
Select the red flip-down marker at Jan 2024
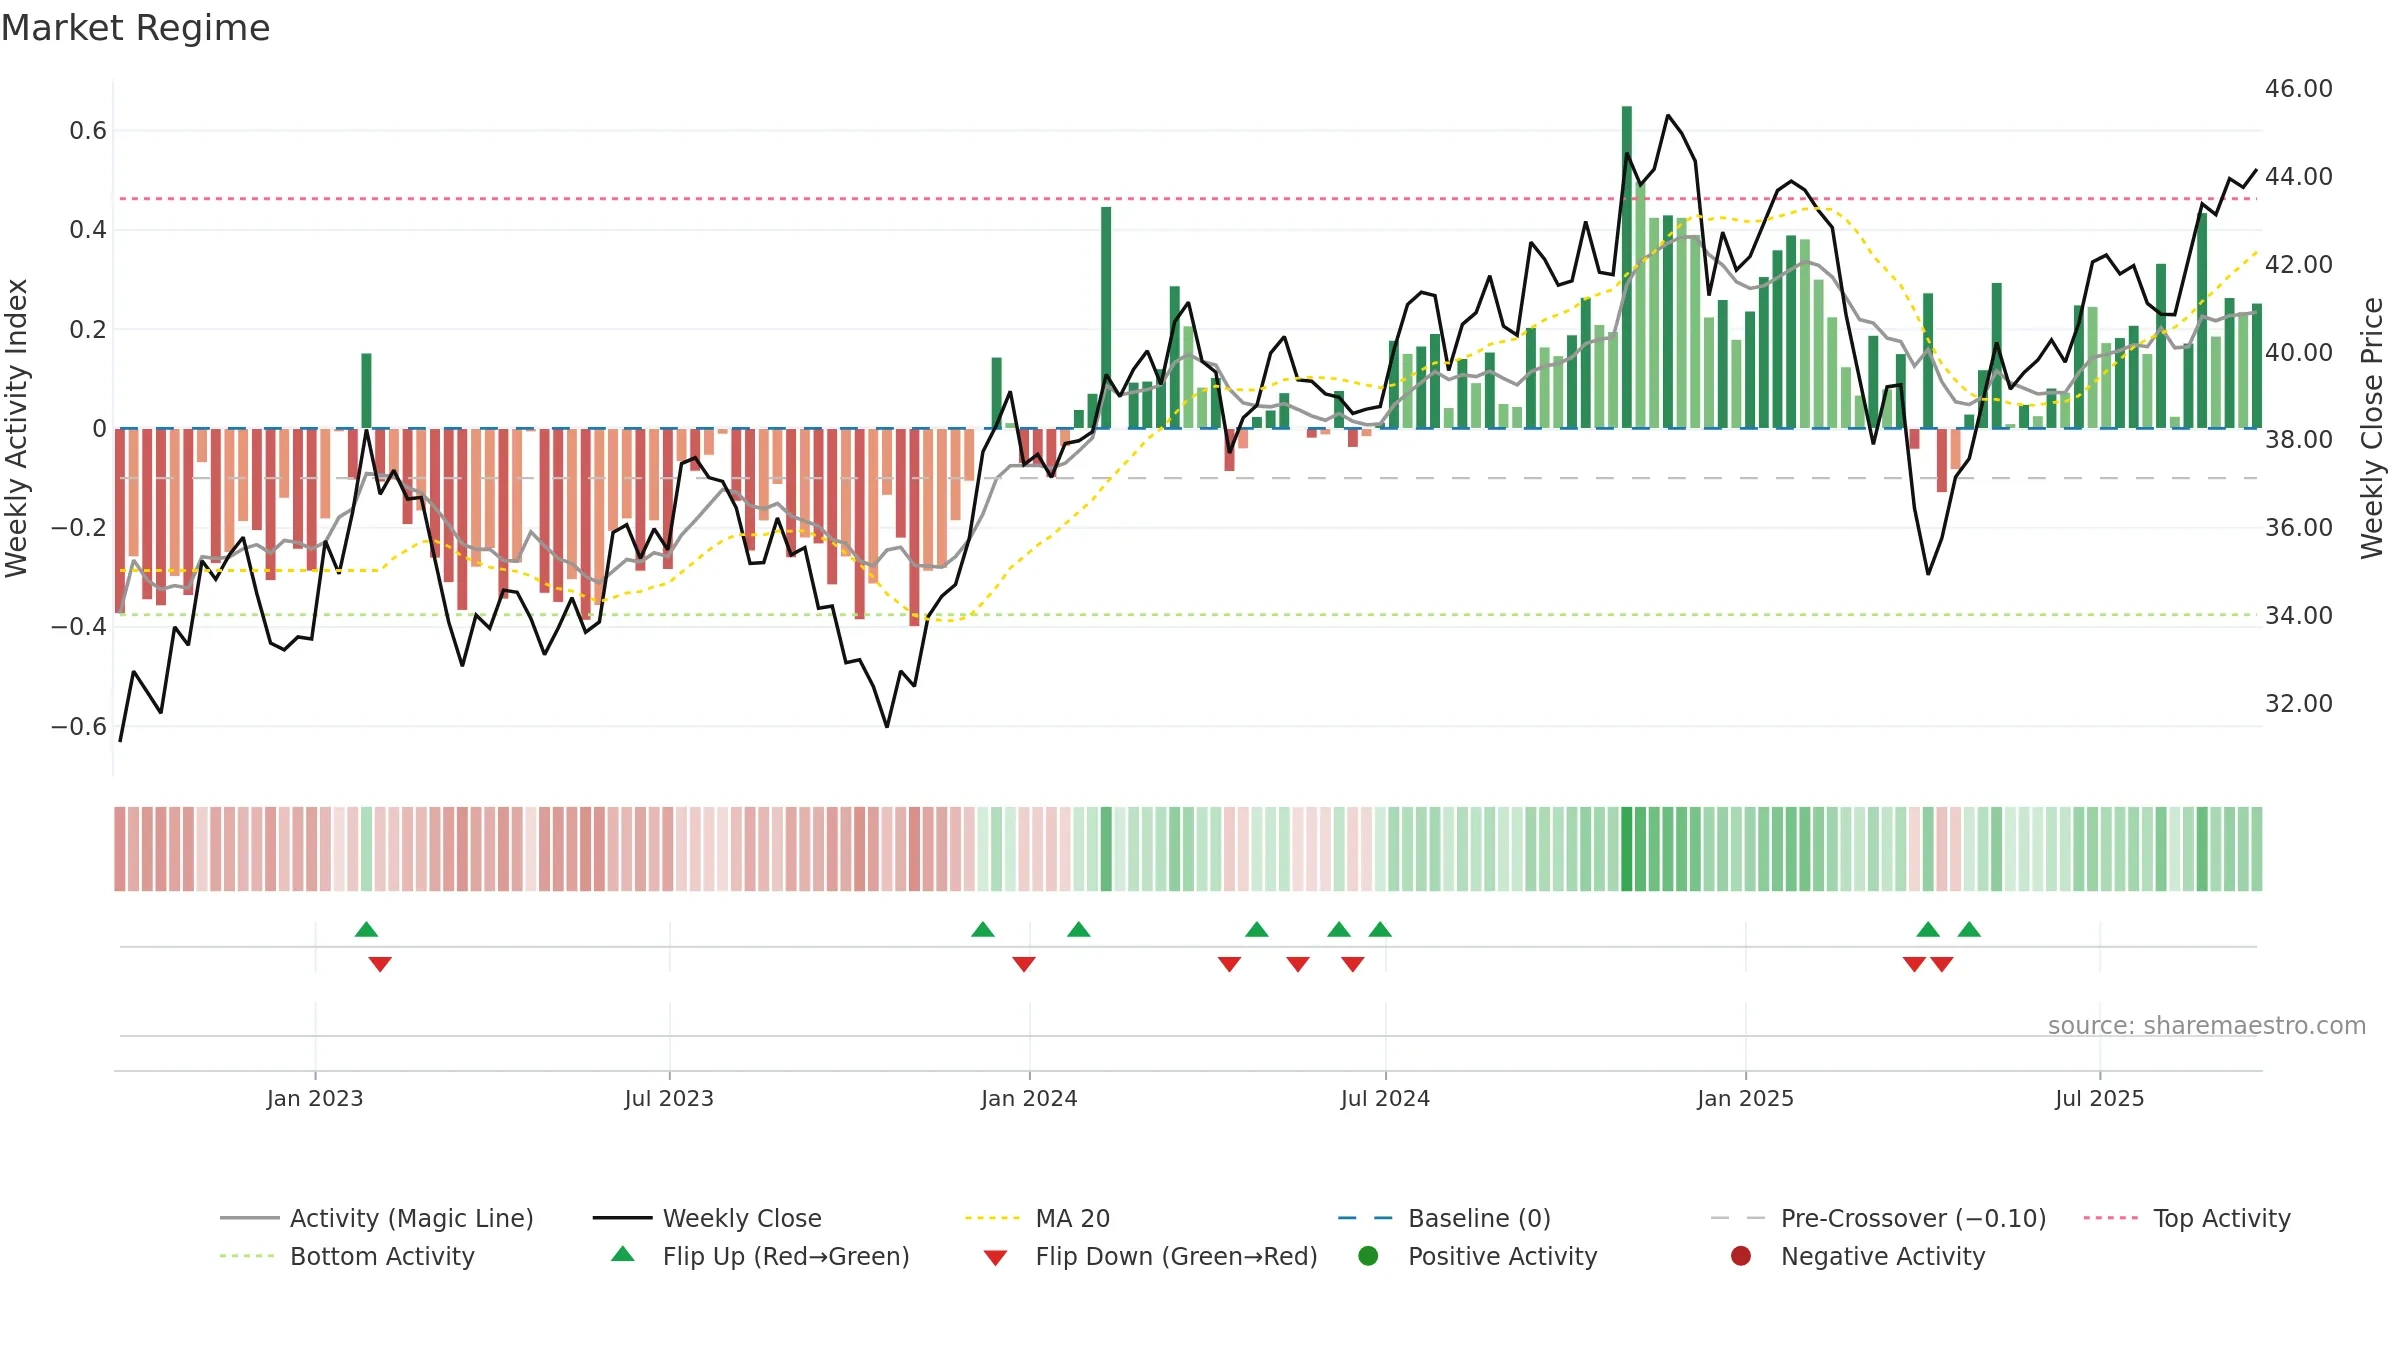[x=1024, y=964]
